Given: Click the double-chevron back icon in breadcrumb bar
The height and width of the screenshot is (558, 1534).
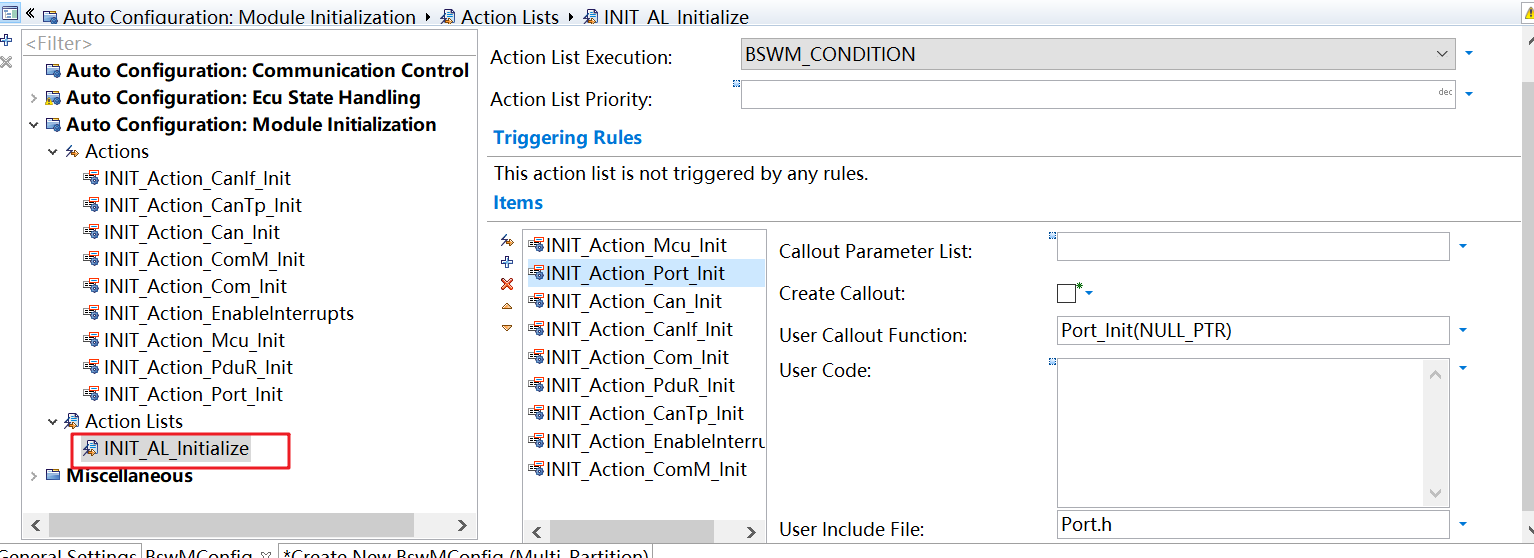Looking at the screenshot, I should (30, 14).
